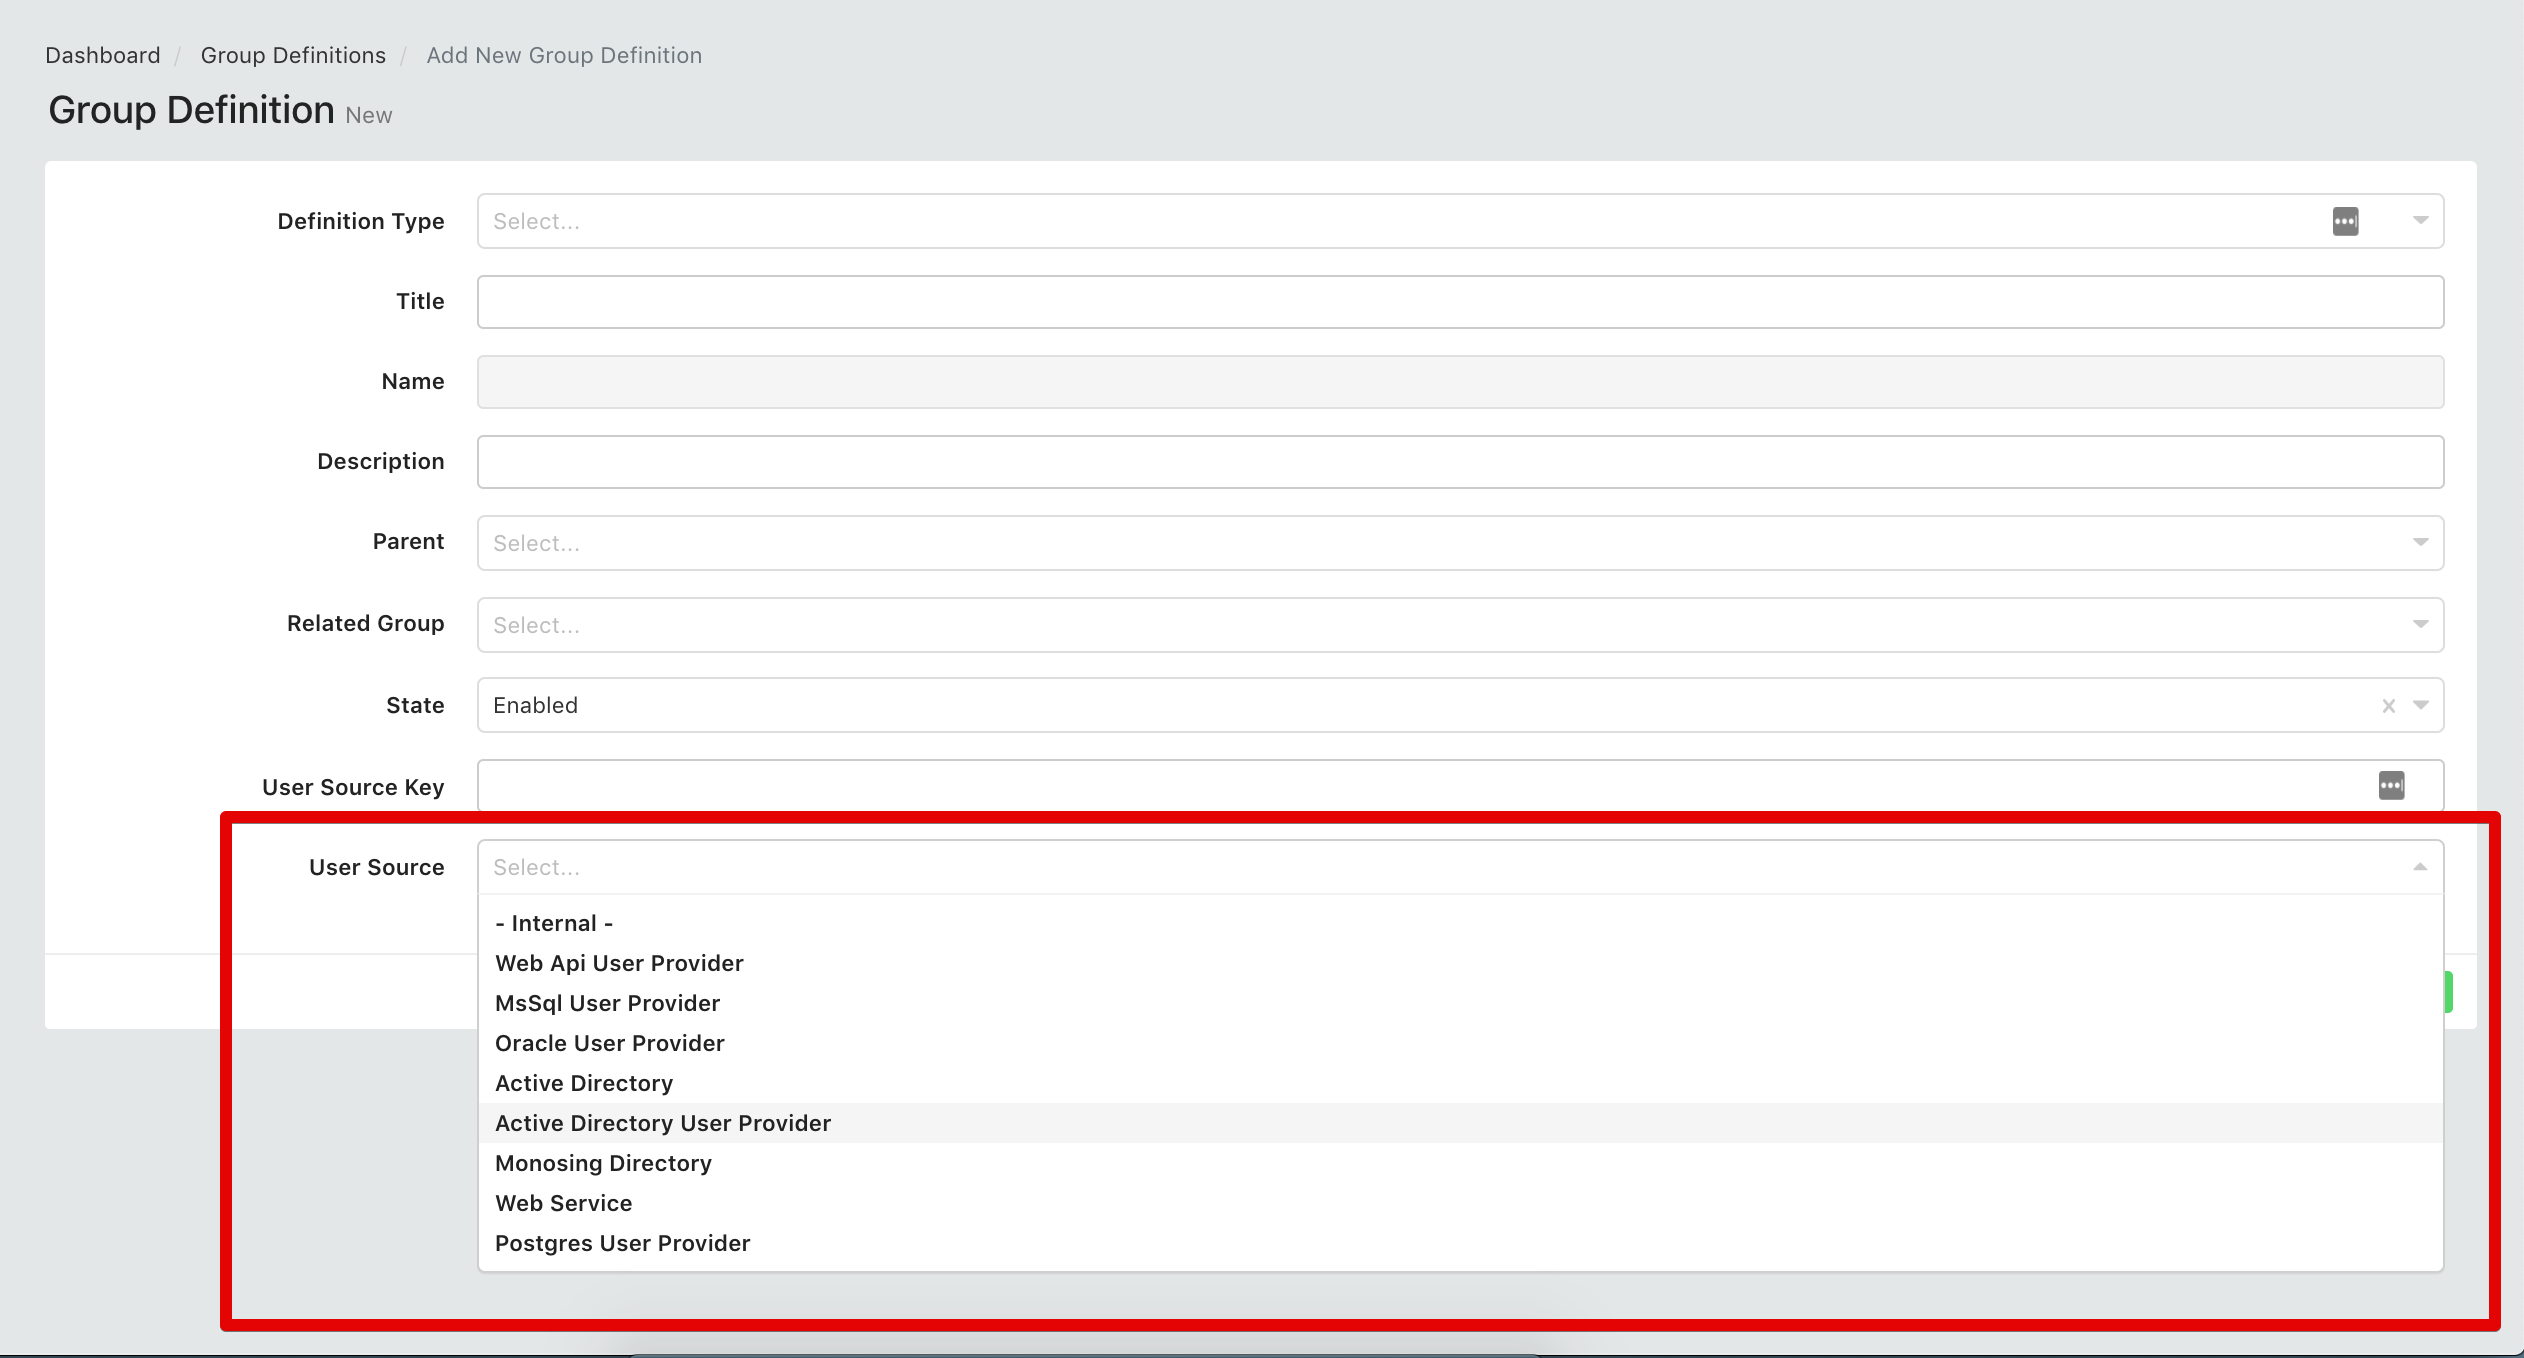Select MsSql User Provider from list
This screenshot has height=1358, width=2524.
607,1003
